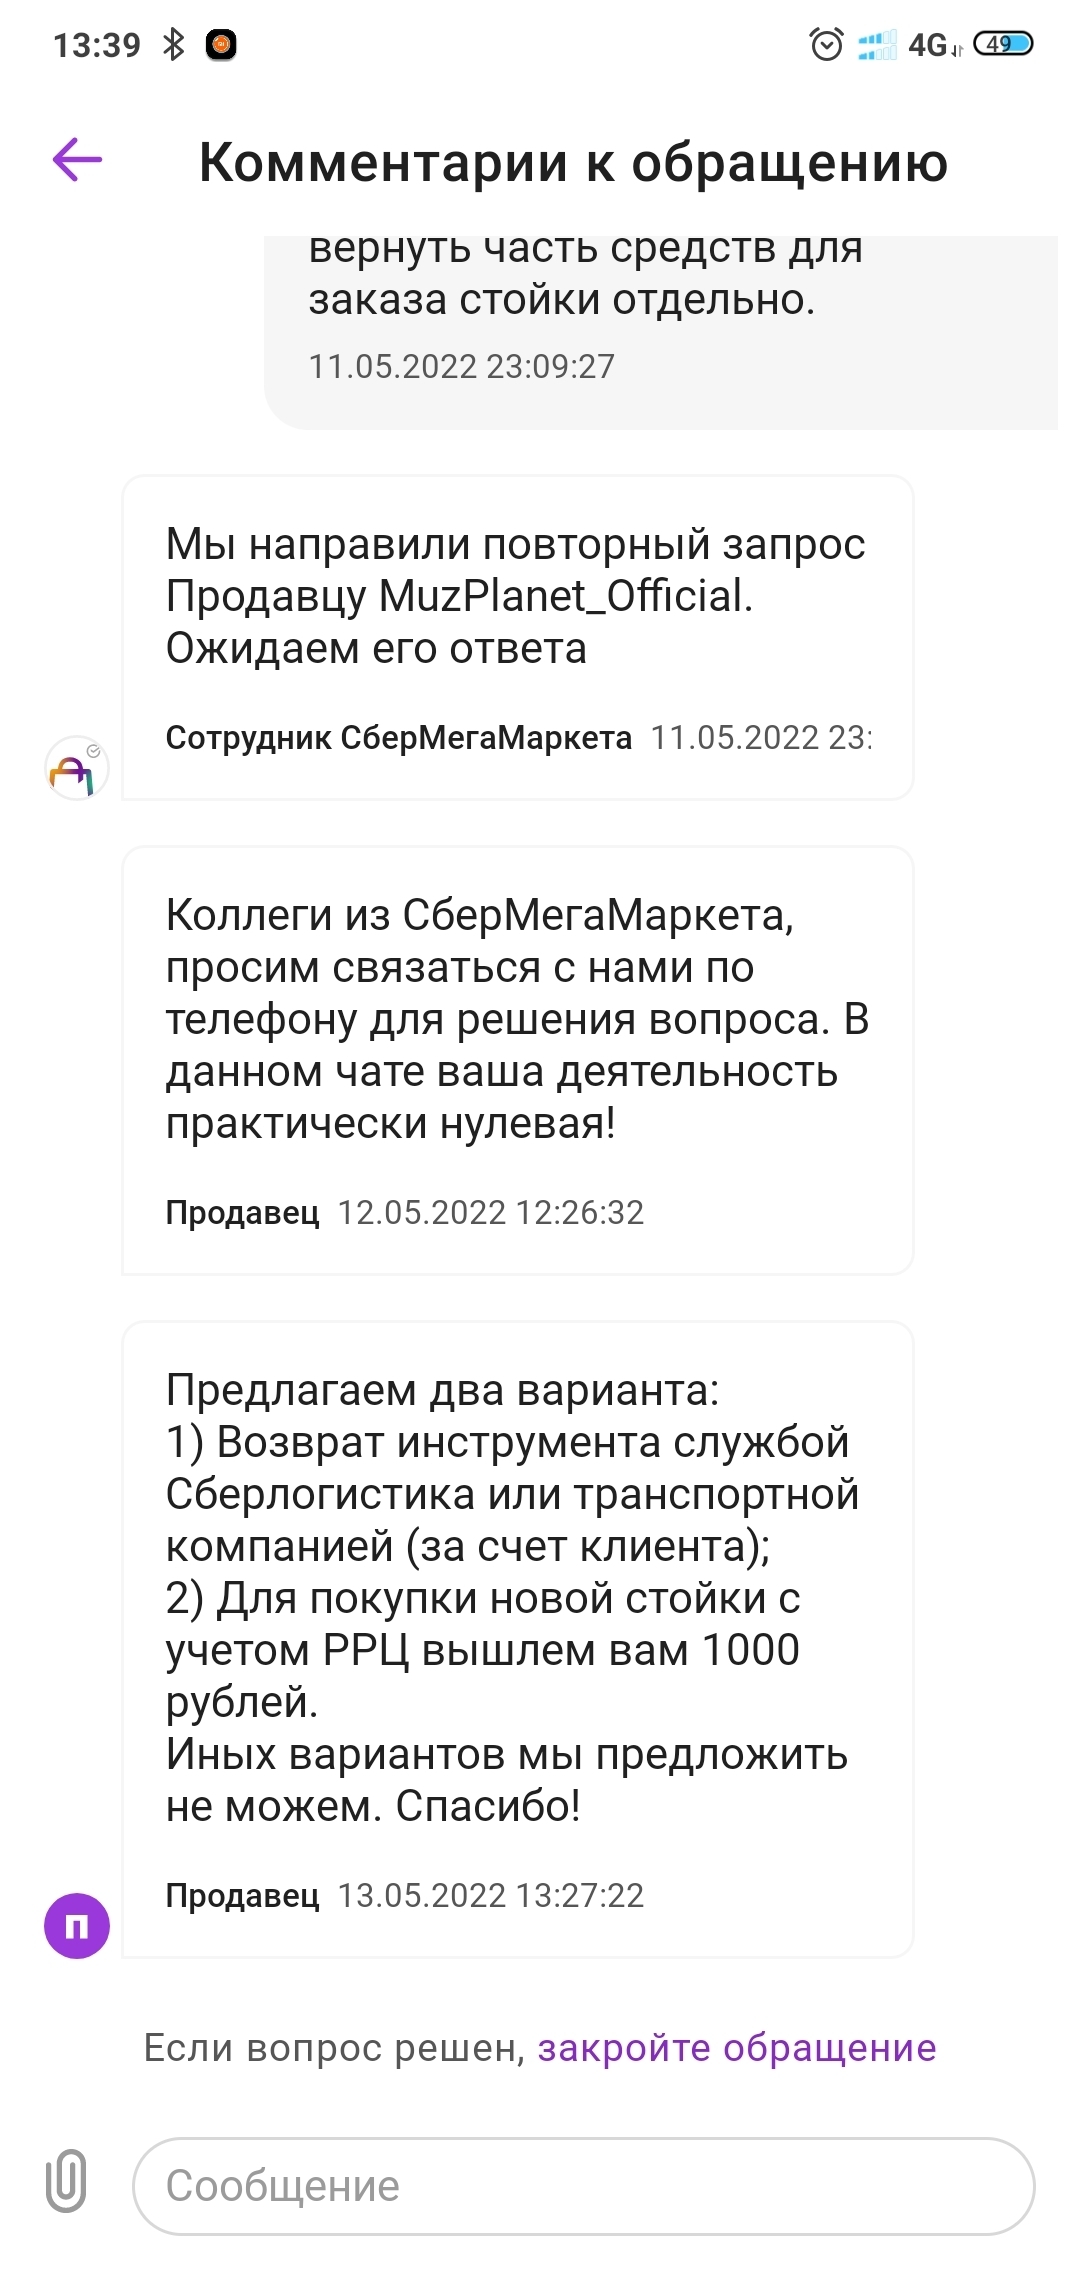Tap the 13:39 status bar clock

tap(97, 45)
